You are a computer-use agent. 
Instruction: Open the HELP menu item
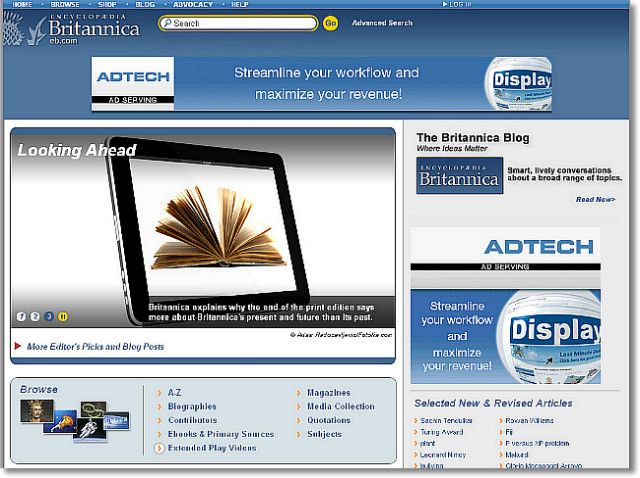tap(240, 4)
